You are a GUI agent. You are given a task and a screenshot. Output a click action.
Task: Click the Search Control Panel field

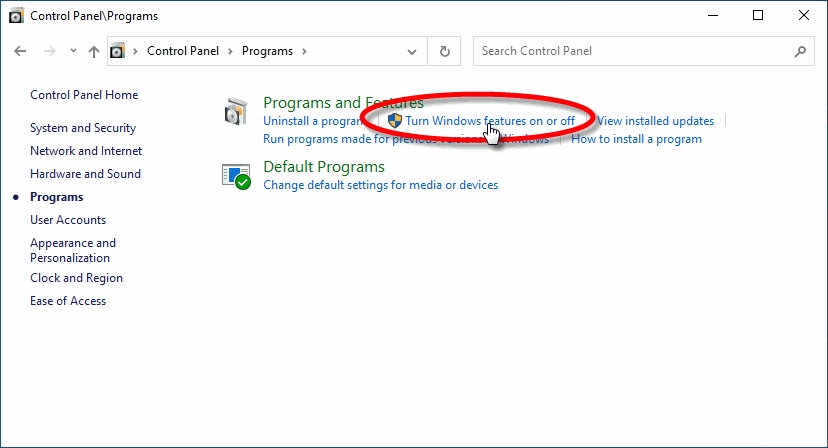coord(635,51)
